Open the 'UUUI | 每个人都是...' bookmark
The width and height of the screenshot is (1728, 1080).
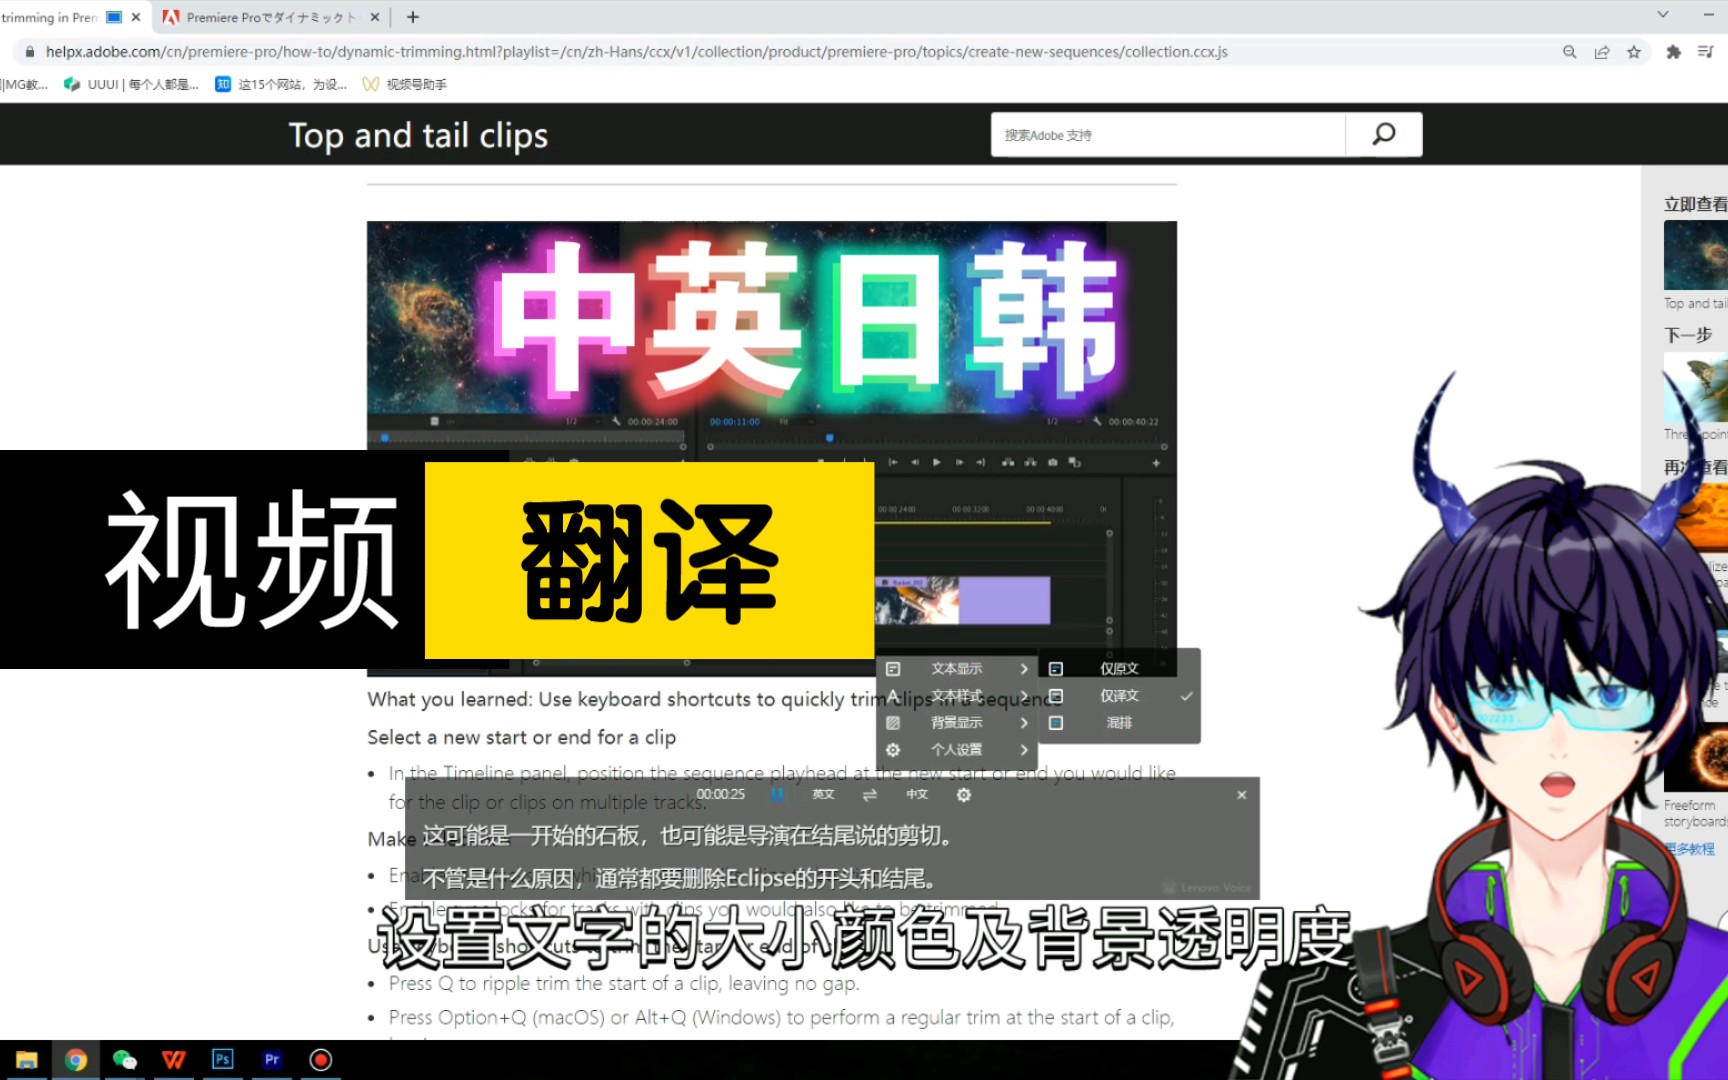(x=131, y=84)
